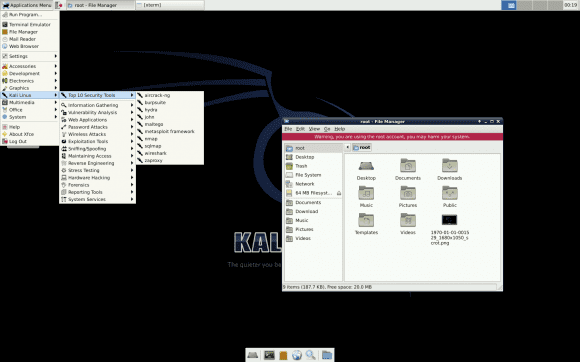Open application finder magnifier in dock

(311, 355)
